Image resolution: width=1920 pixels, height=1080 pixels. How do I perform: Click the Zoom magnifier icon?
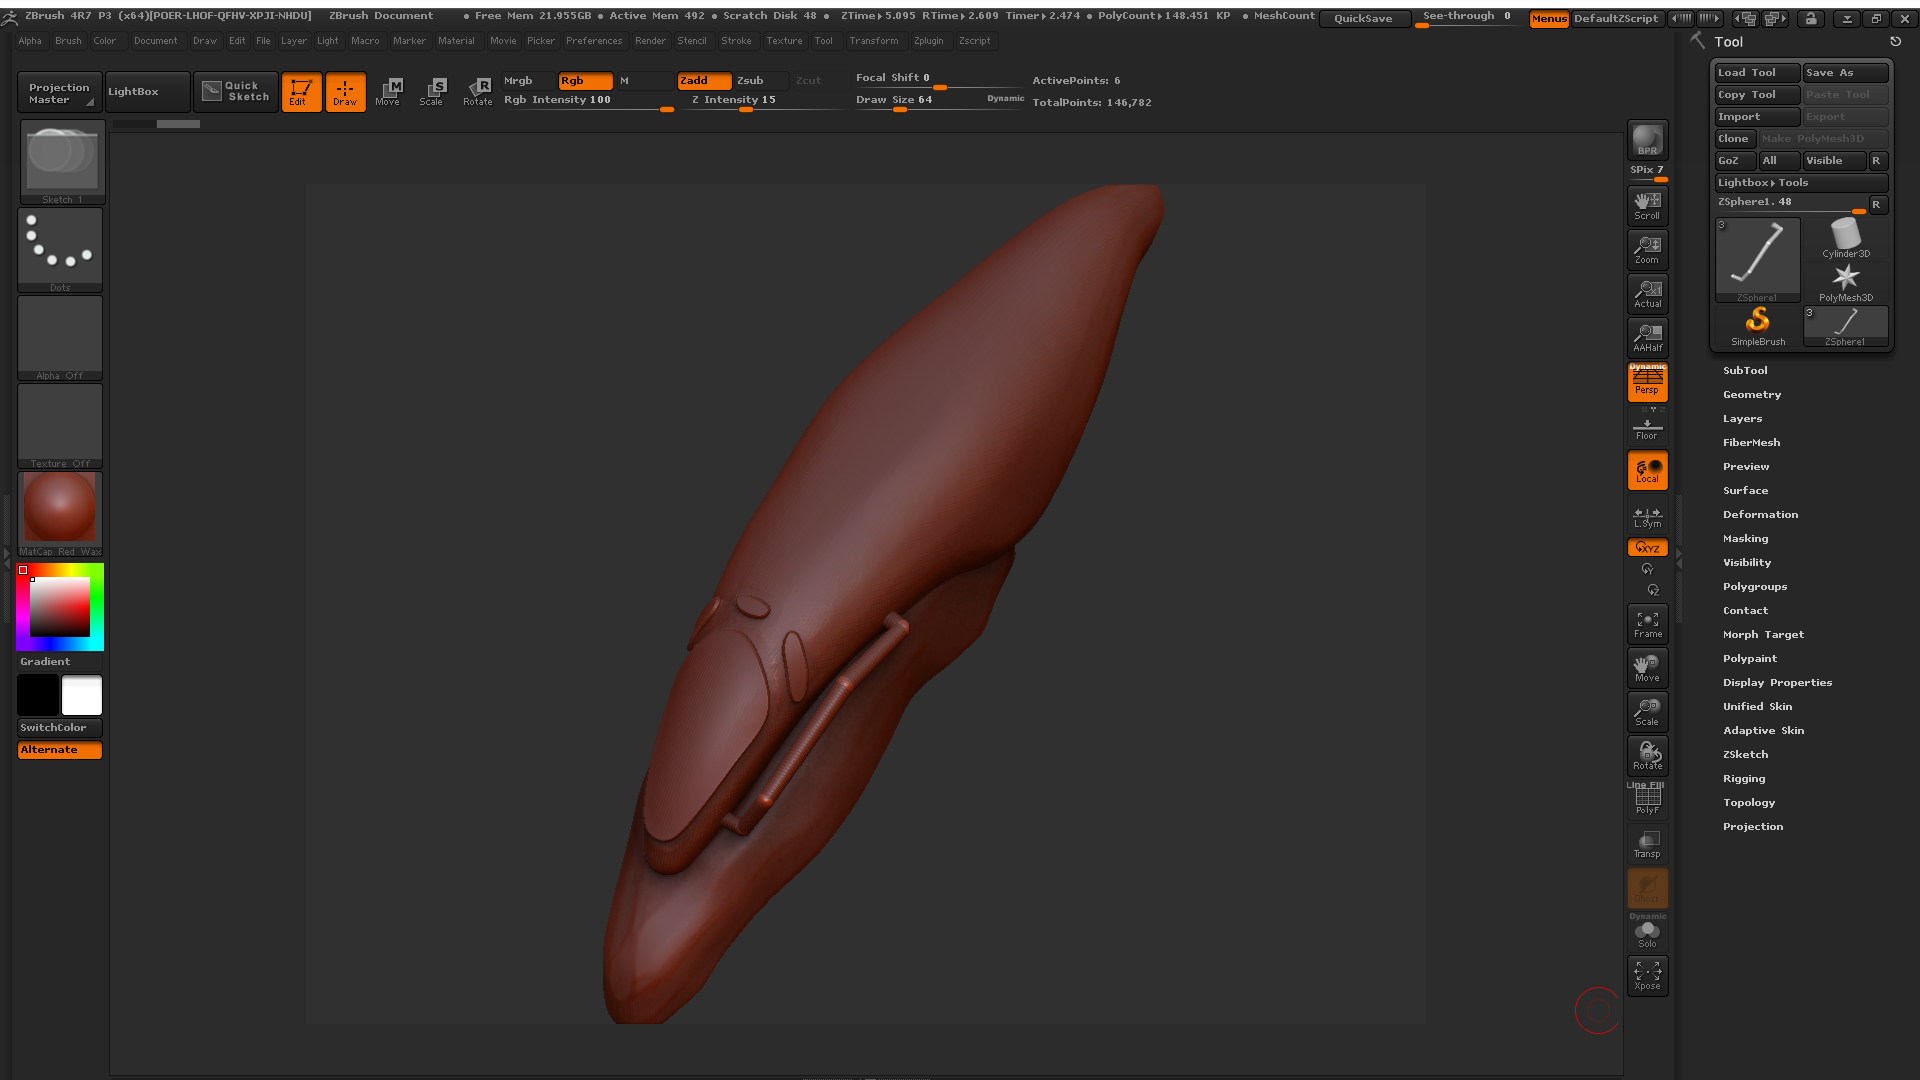point(1647,249)
